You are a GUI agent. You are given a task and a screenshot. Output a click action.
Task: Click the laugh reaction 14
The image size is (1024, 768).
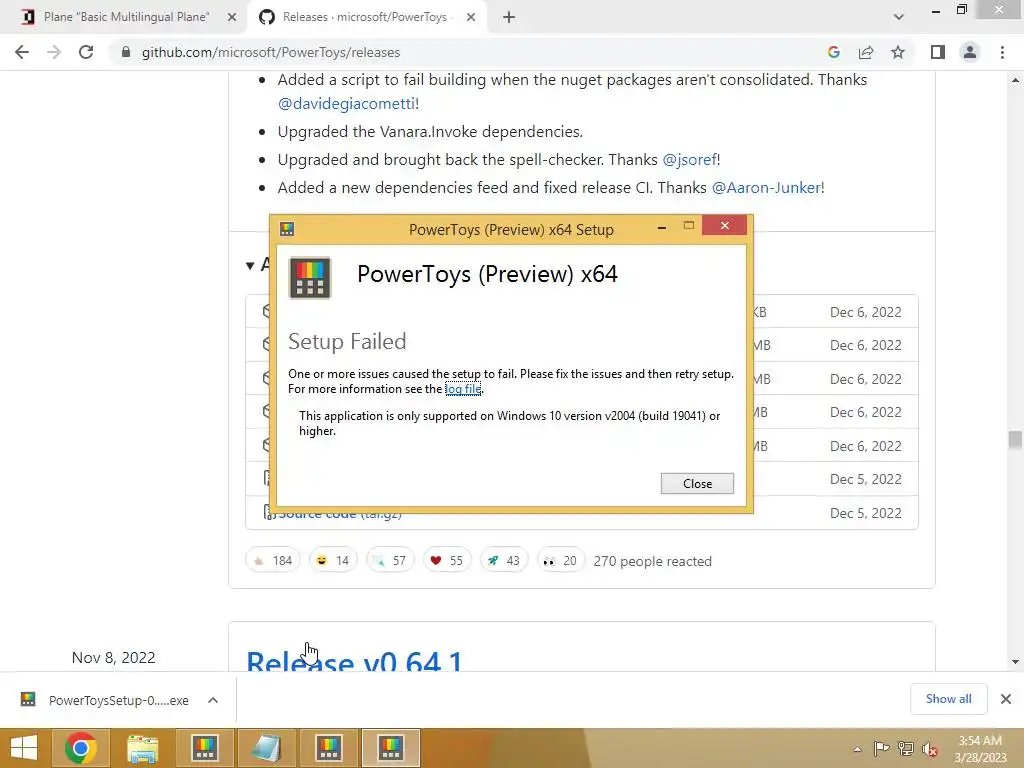(333, 560)
